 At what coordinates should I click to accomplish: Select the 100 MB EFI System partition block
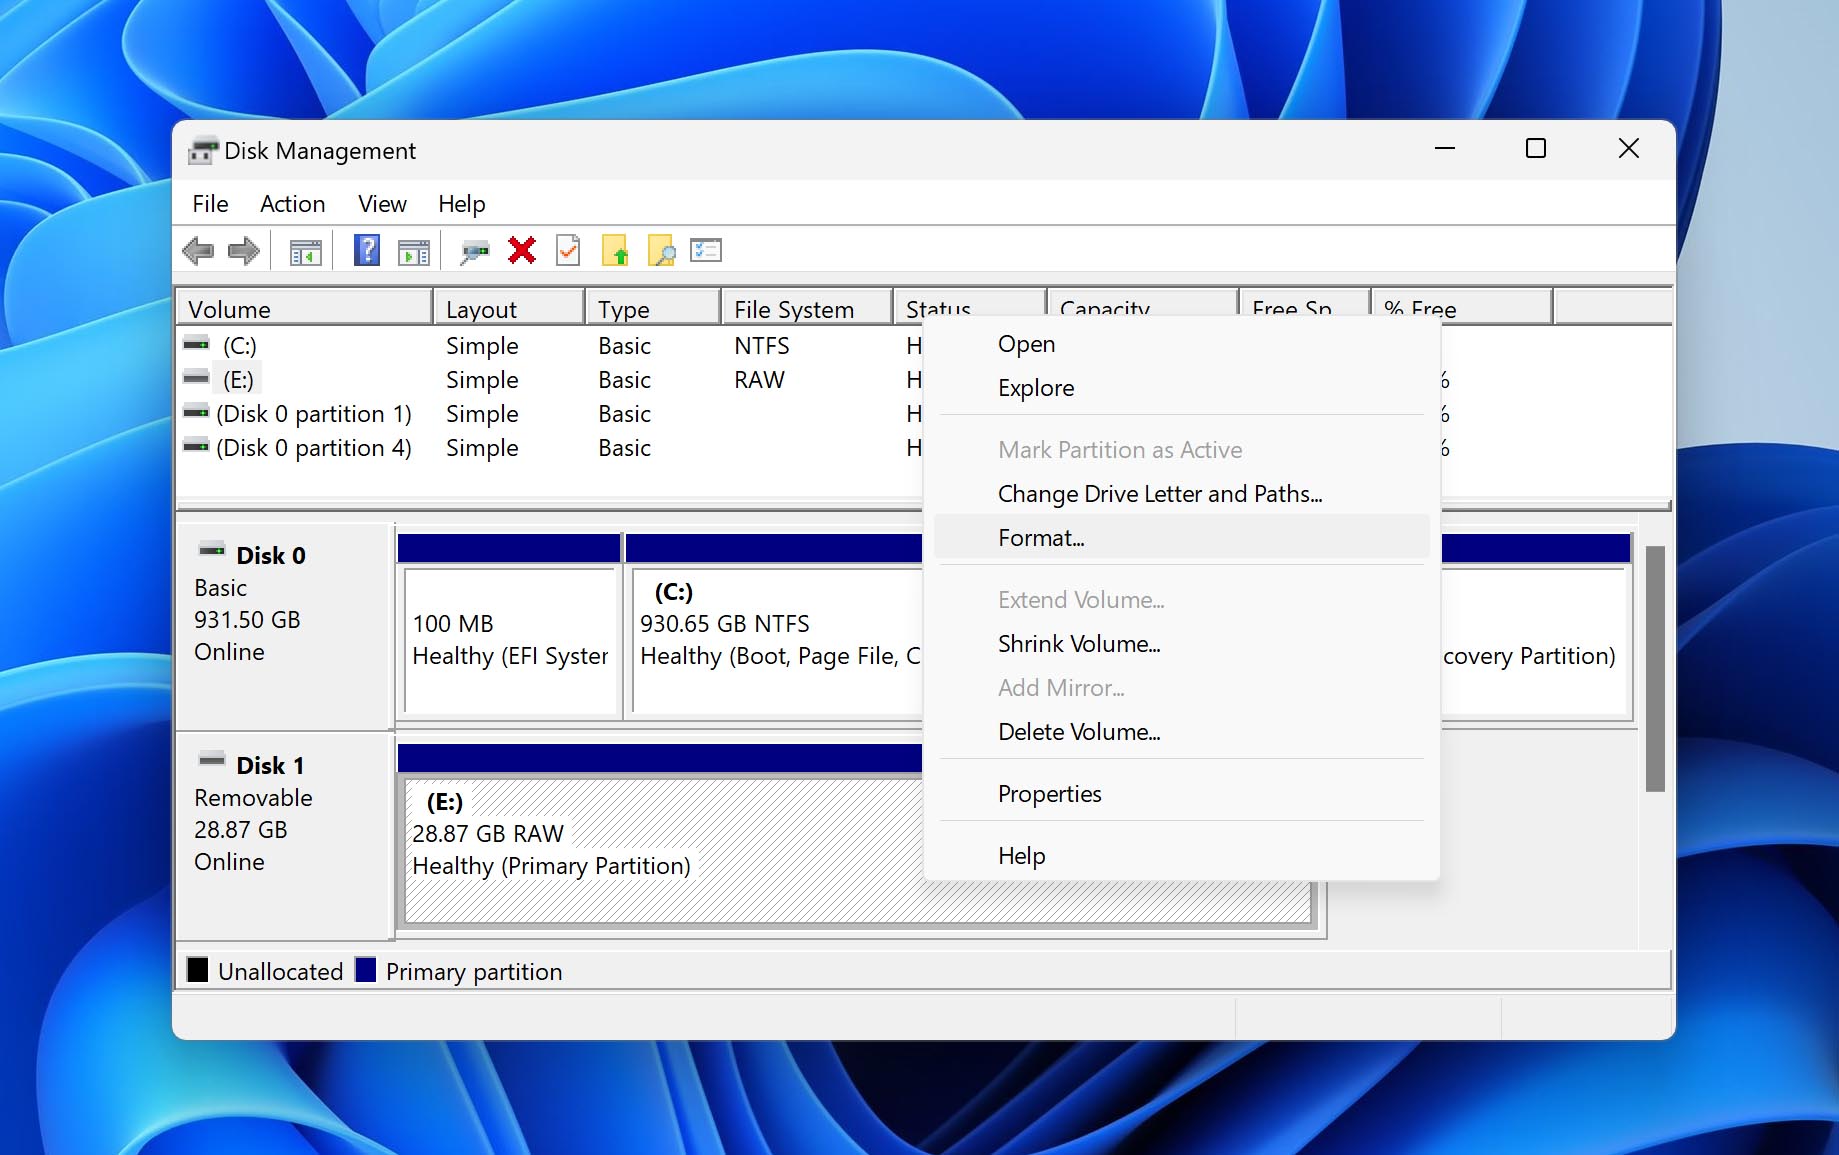click(510, 640)
